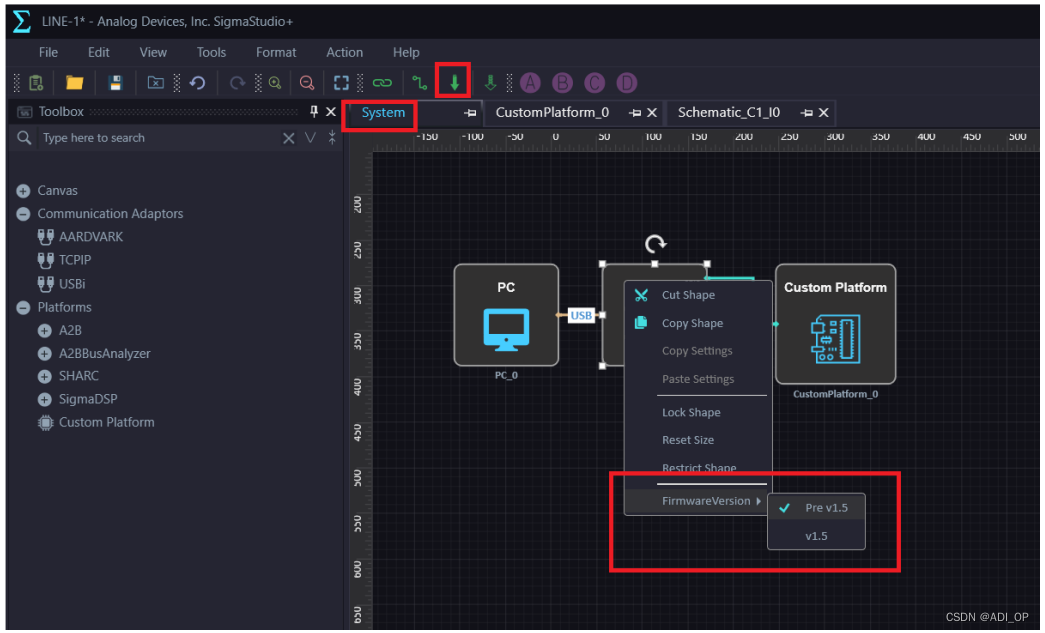Screen dimensions: 1045x633
Task: Click the toolbox collapse-all arrows icon
Action: [x=332, y=138]
